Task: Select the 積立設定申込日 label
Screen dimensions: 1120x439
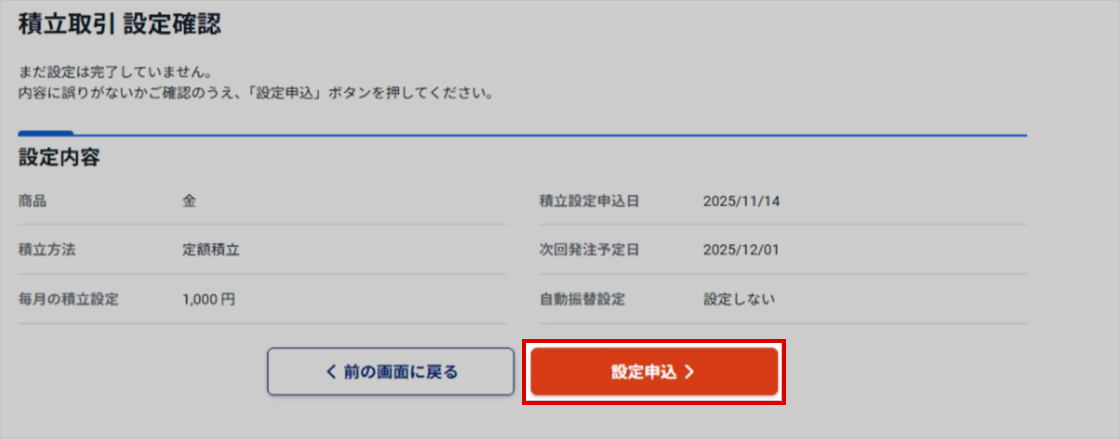Action: [x=589, y=201]
